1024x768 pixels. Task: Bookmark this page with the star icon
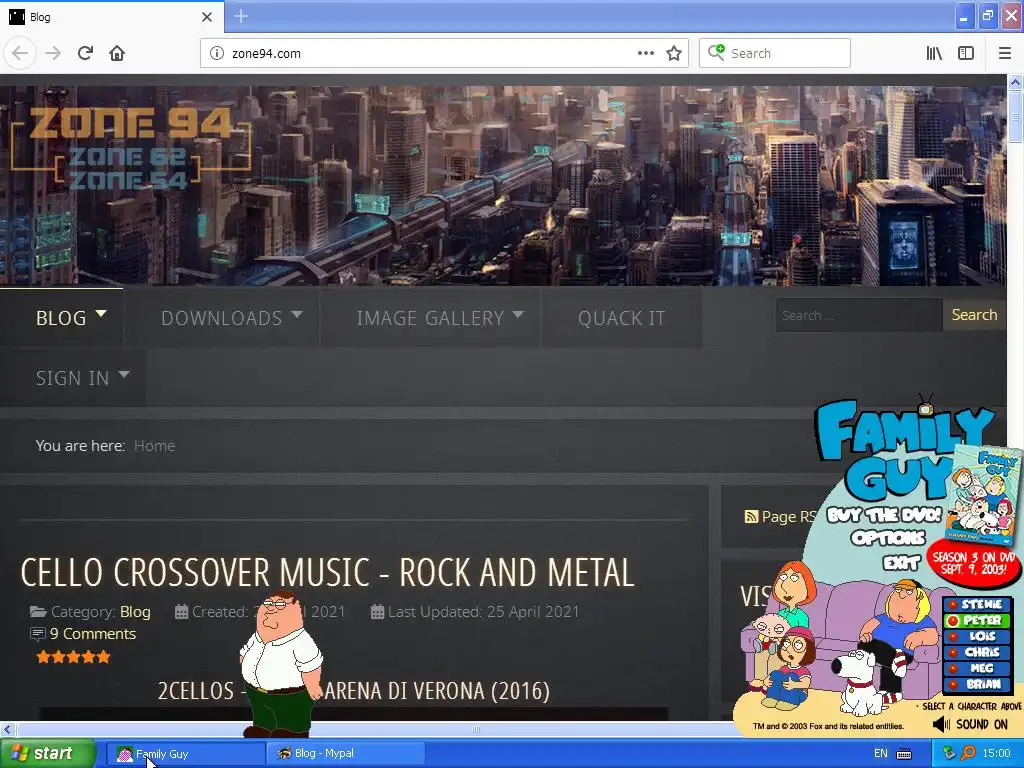674,53
